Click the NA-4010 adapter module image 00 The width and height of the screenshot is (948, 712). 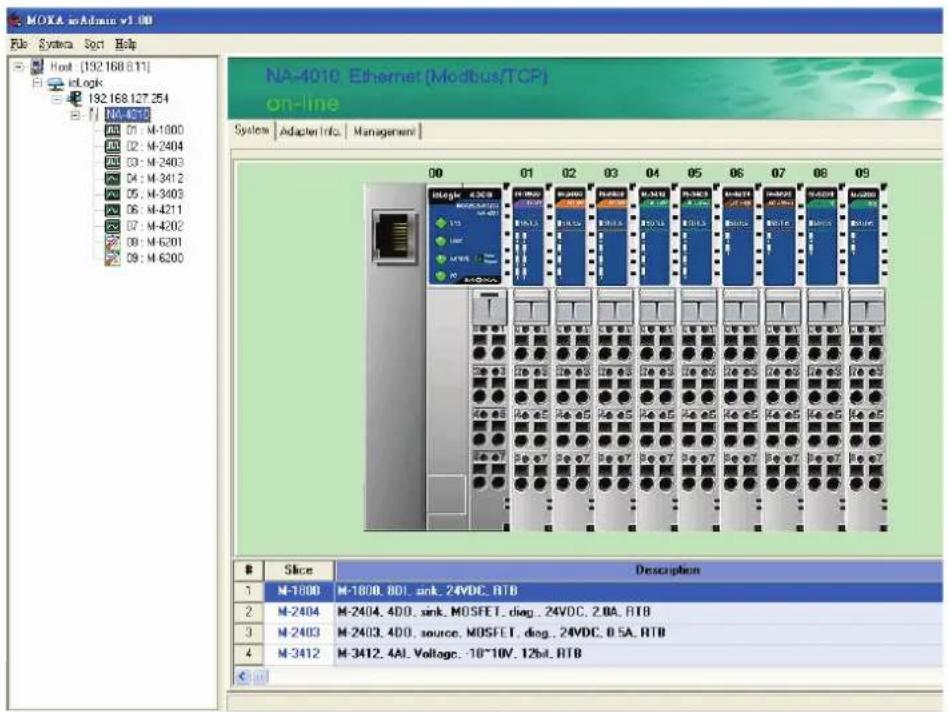point(437,357)
